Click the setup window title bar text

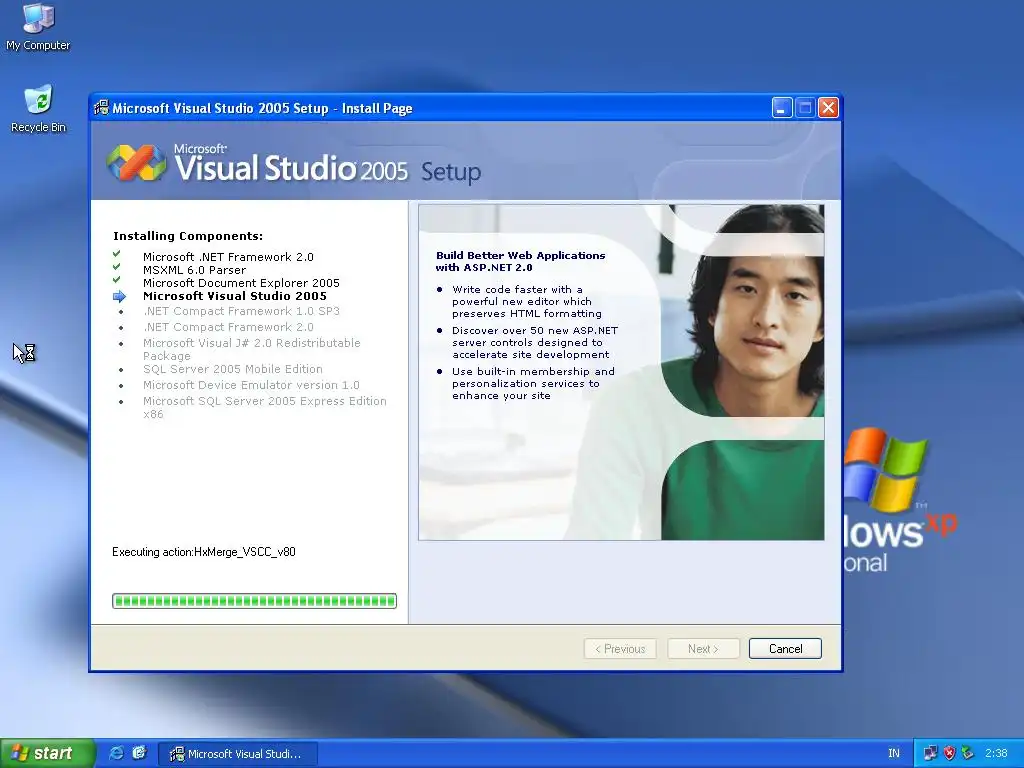point(262,108)
